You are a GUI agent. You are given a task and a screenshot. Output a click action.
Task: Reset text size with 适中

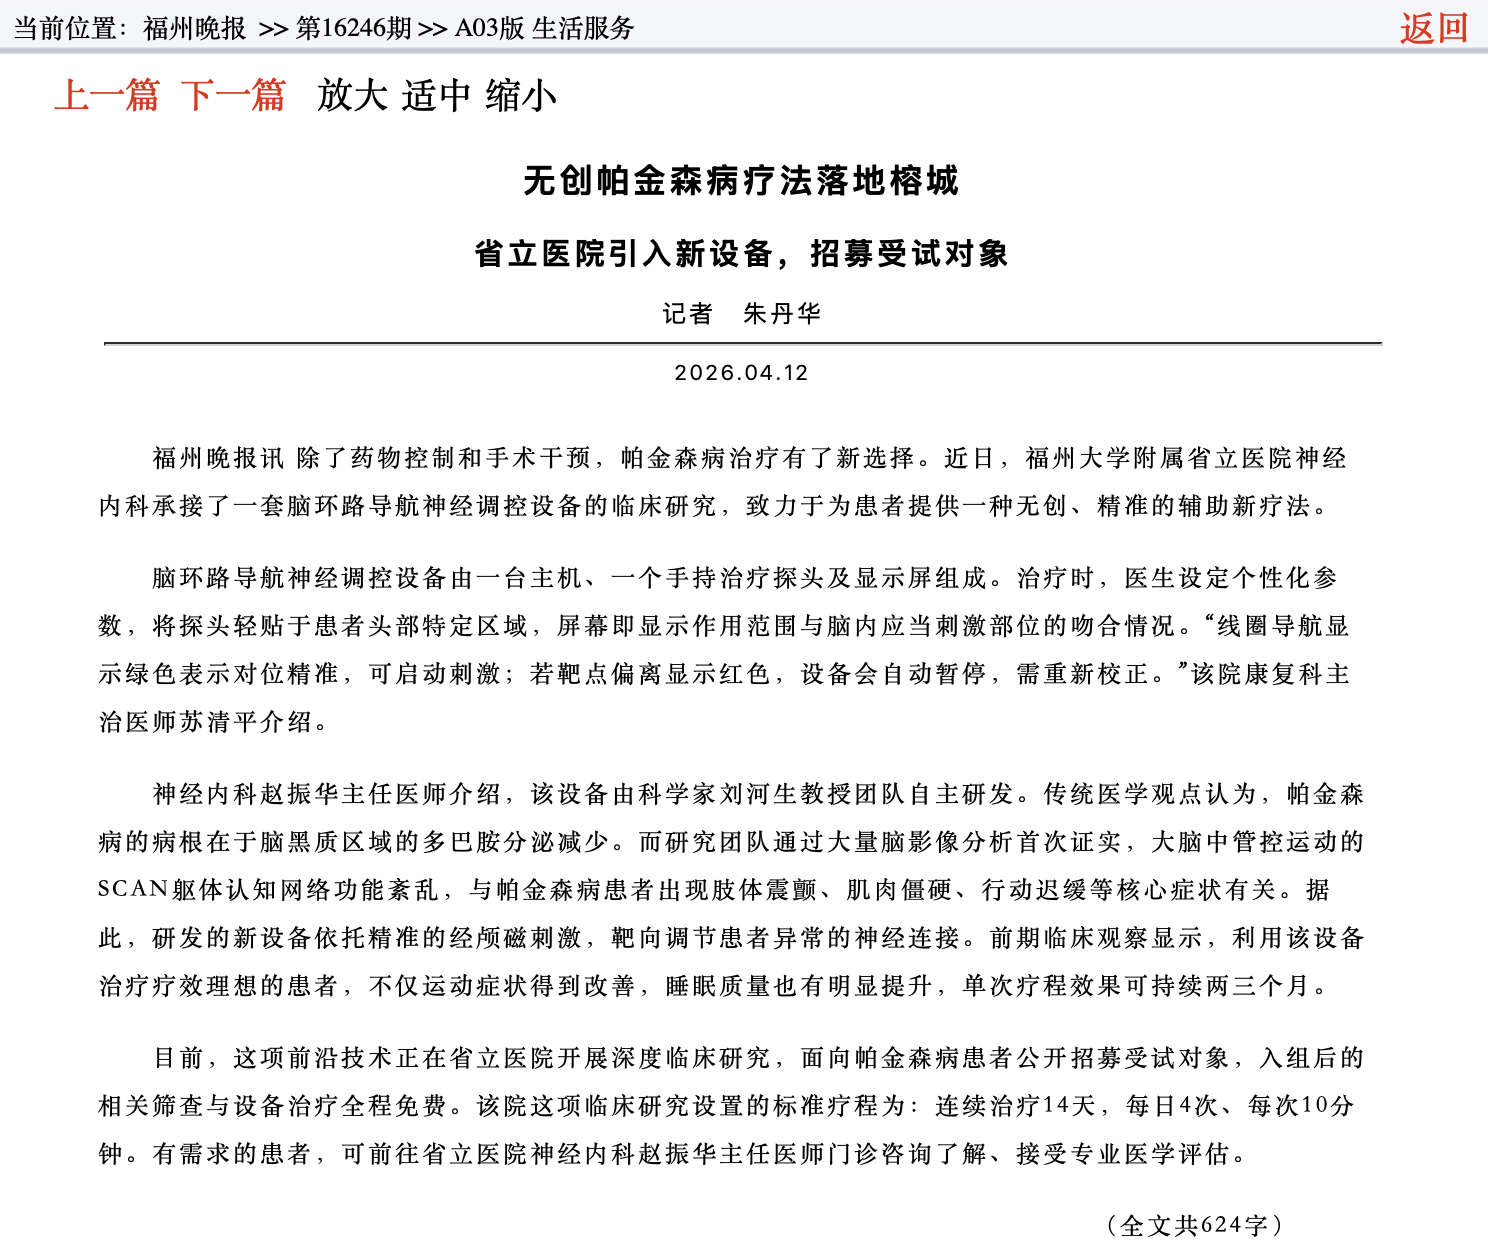coord(436,96)
